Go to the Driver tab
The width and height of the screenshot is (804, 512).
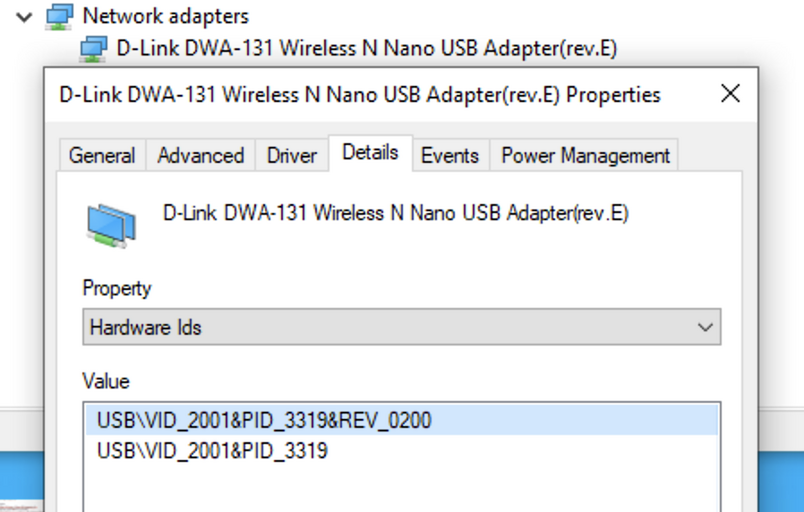(x=292, y=155)
